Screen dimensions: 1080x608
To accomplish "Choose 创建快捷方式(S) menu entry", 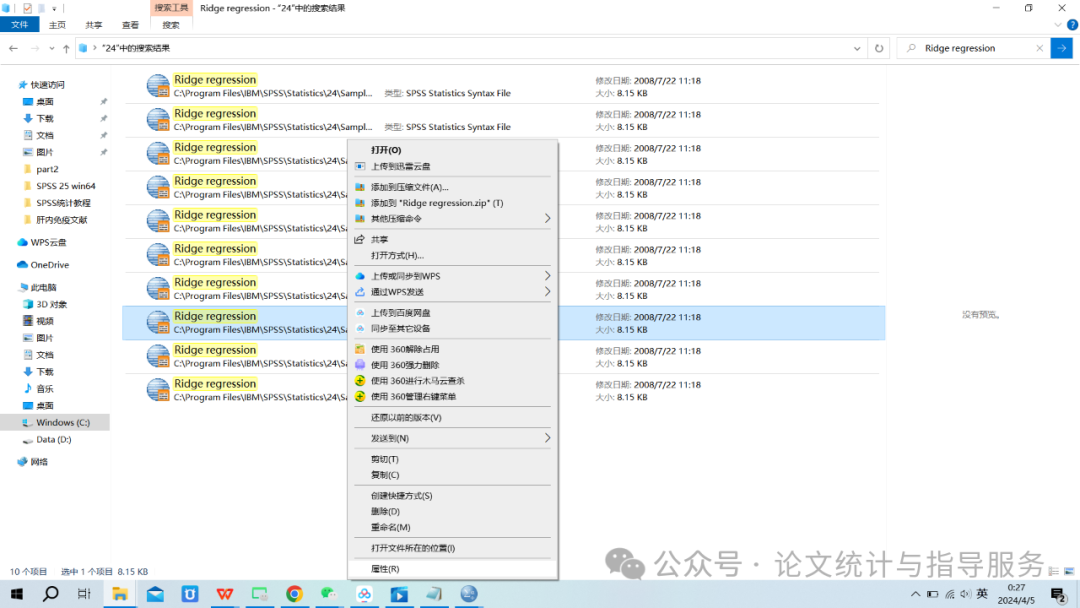I will tap(453, 495).
